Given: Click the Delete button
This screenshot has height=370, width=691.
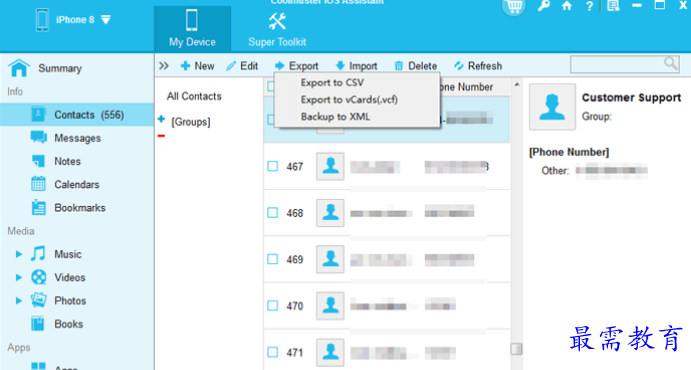Looking at the screenshot, I should coord(416,66).
